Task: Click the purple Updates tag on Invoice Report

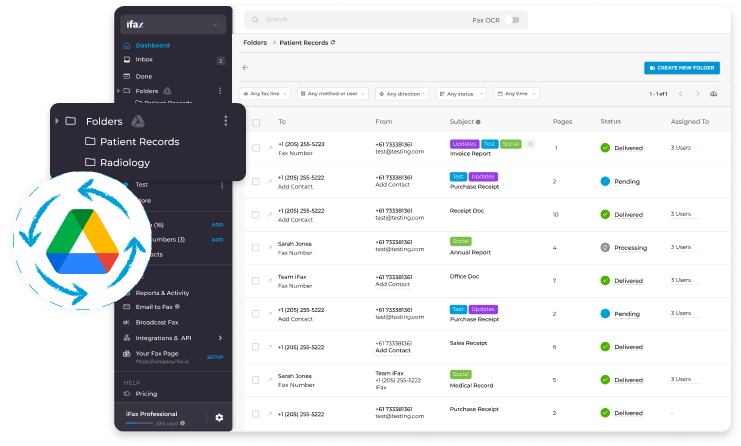Action: (465, 144)
